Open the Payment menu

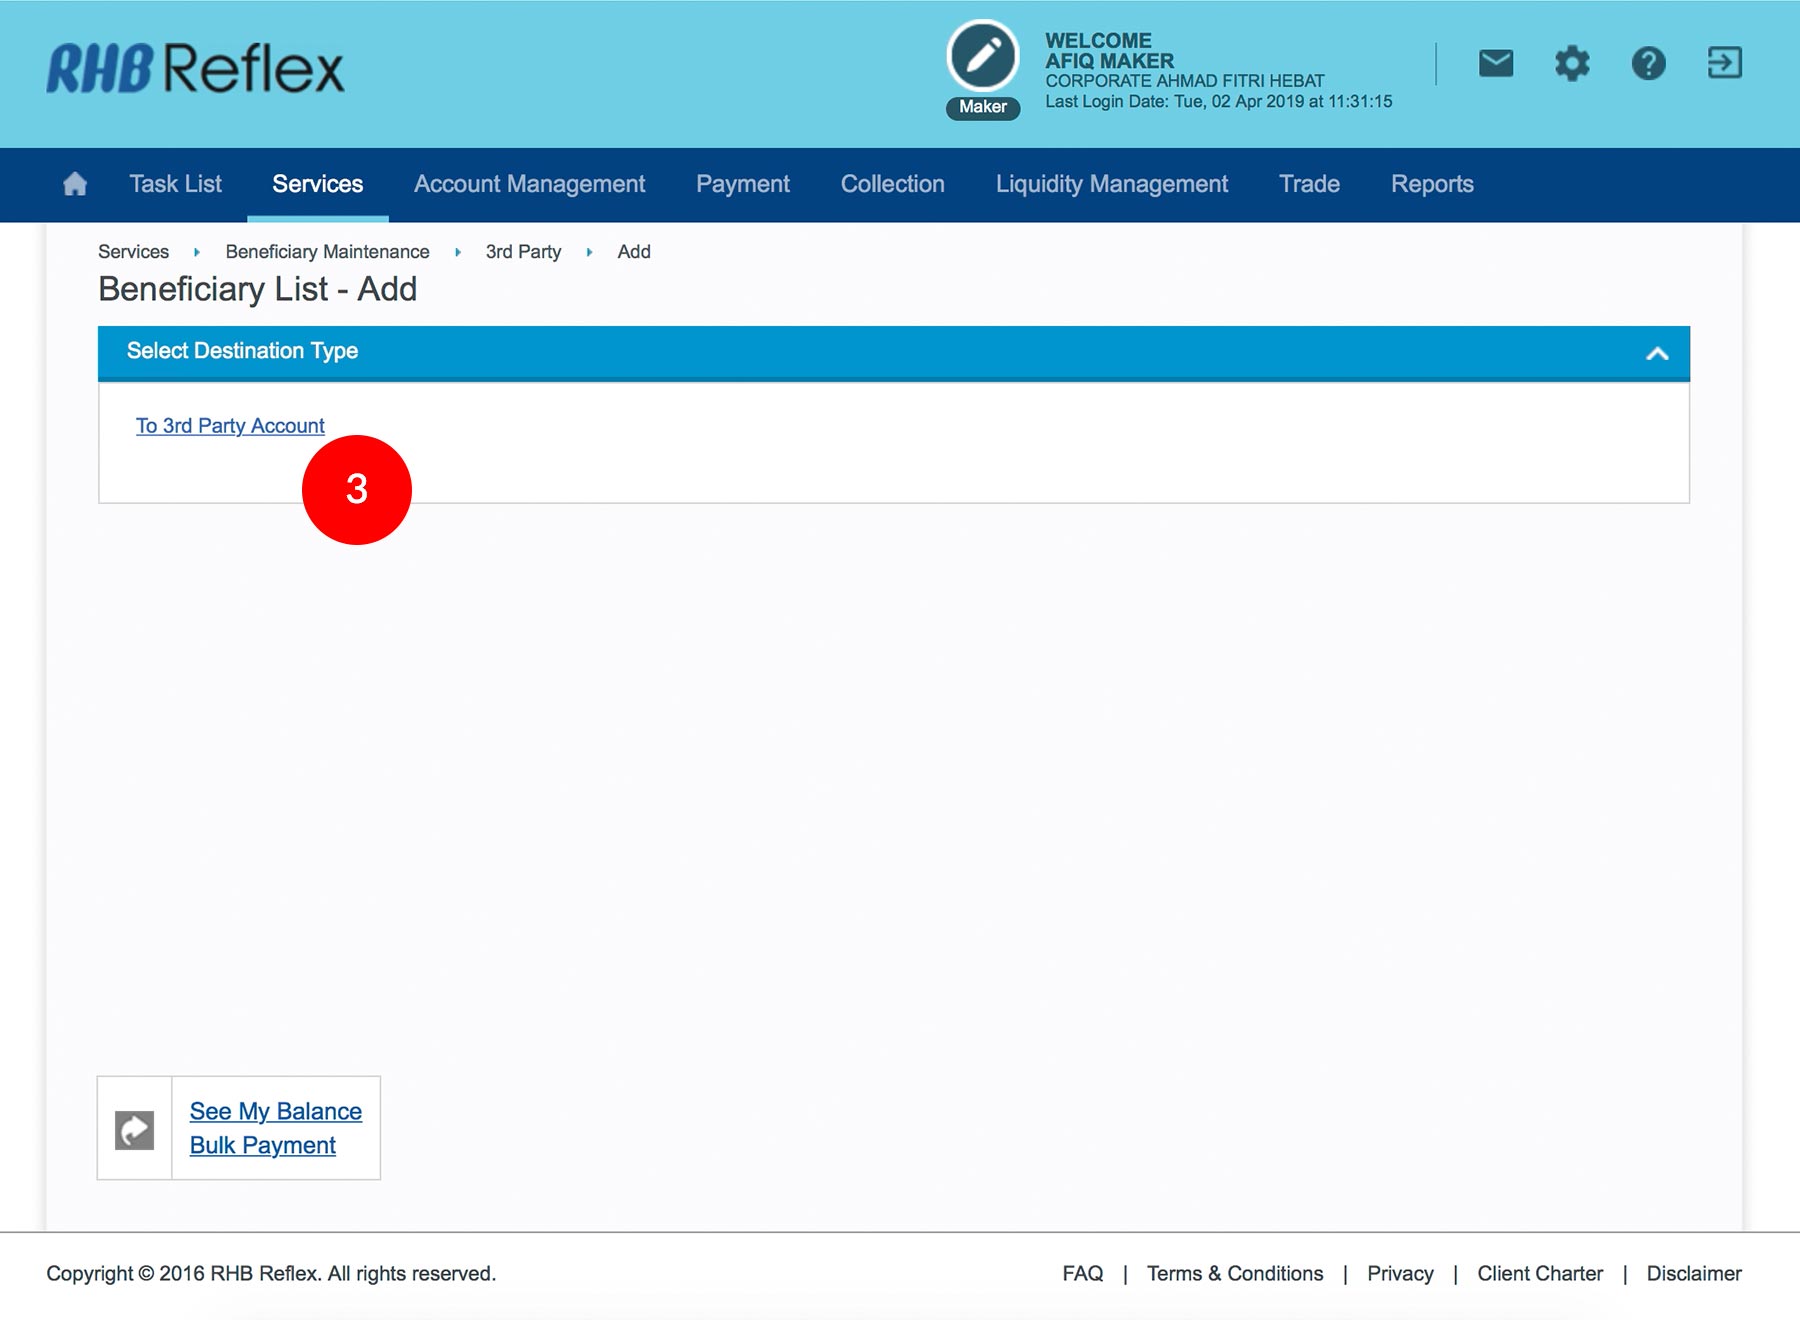coord(742,184)
